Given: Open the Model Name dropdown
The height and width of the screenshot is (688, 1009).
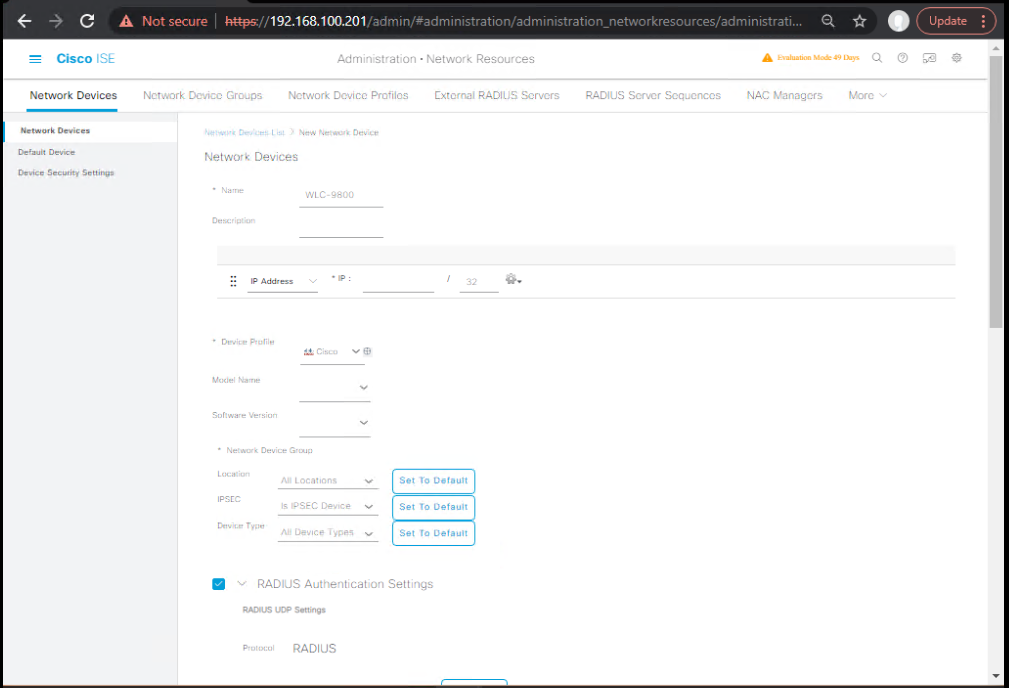Looking at the screenshot, I should pyautogui.click(x=335, y=387).
